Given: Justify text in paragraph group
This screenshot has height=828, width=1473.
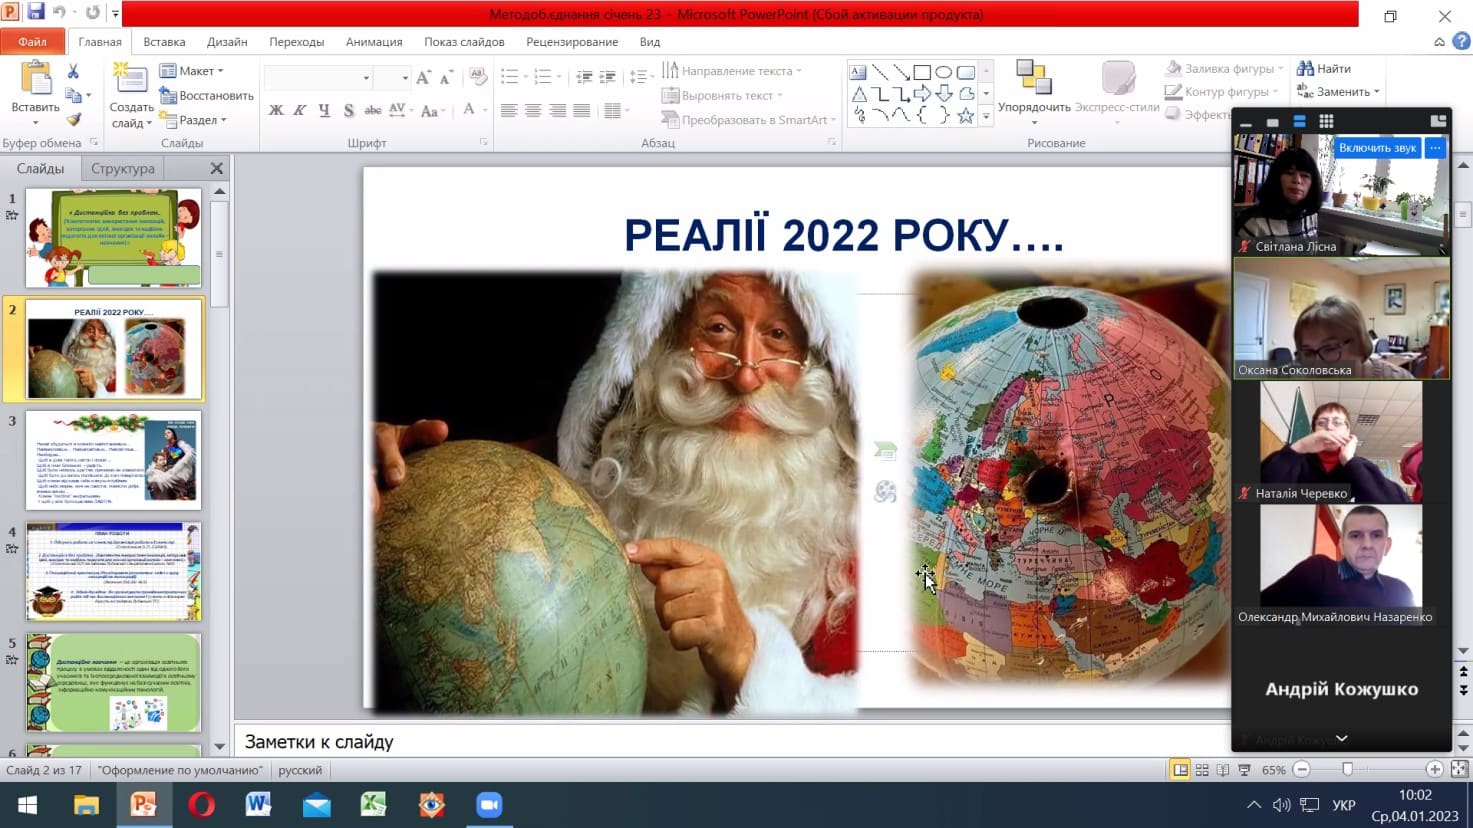Looking at the screenshot, I should (x=581, y=110).
